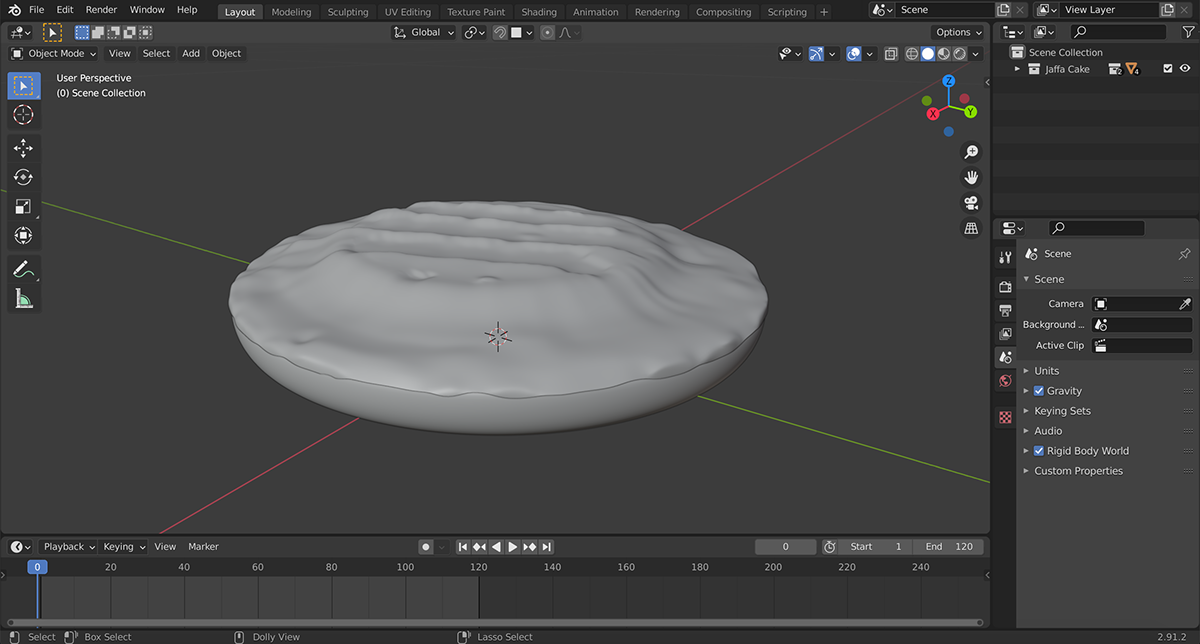Open the File menu
1200x644 pixels.
click(x=36, y=10)
